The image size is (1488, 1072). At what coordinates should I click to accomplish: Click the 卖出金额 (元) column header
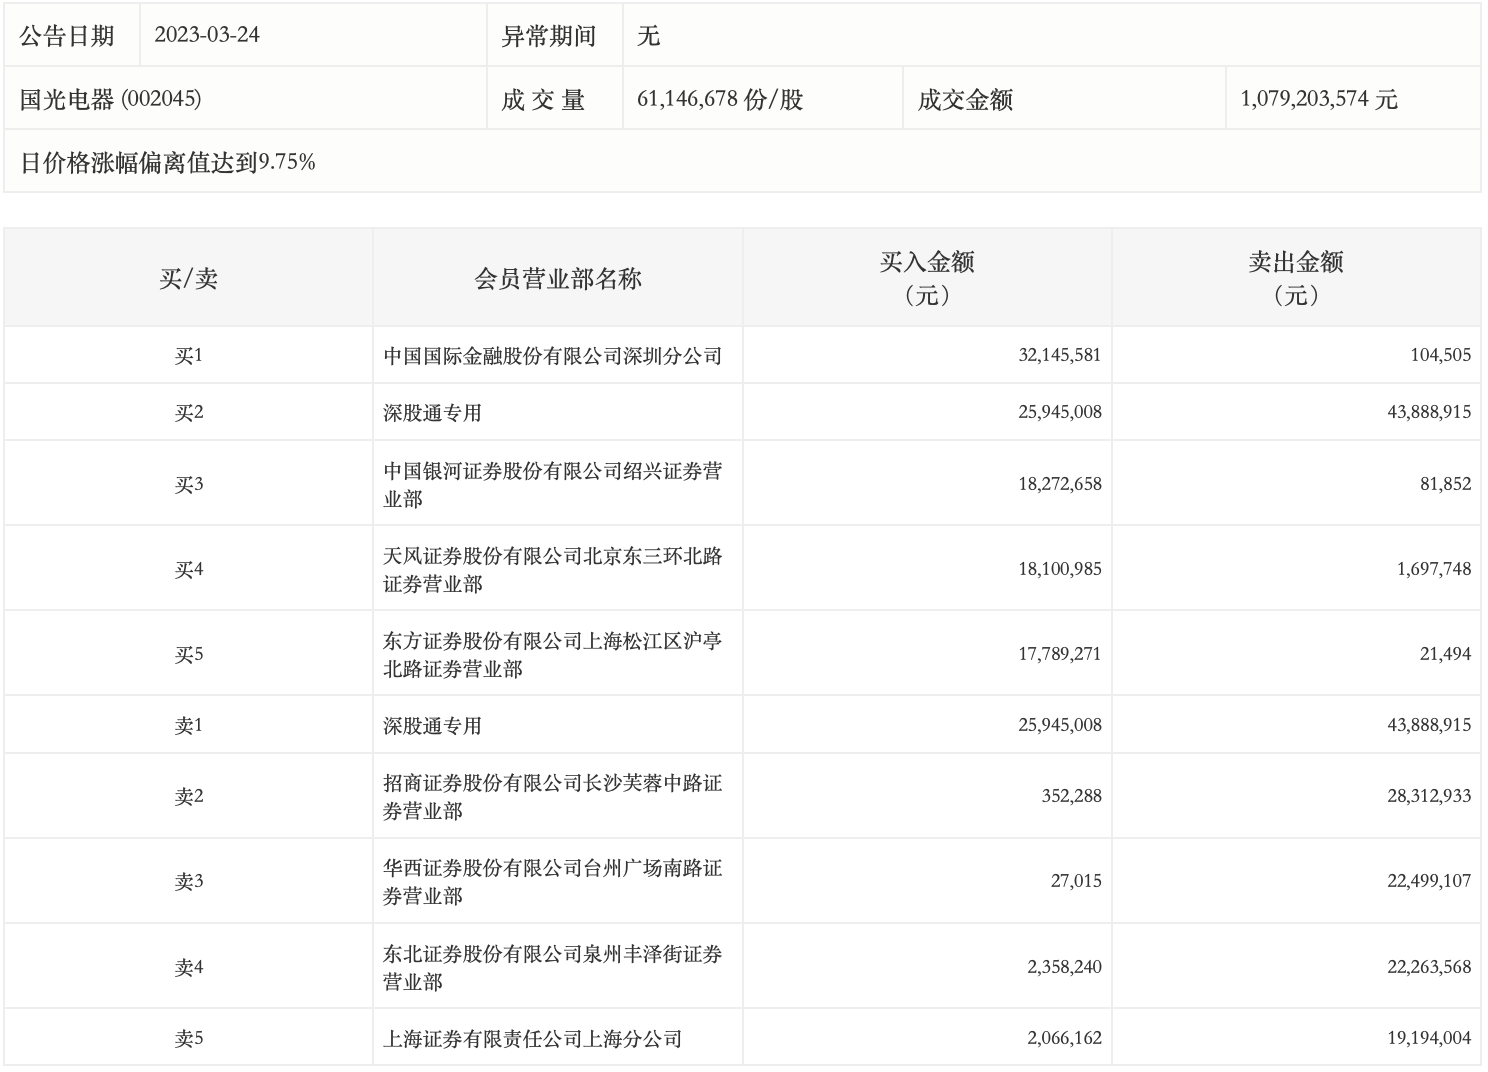coord(1296,278)
